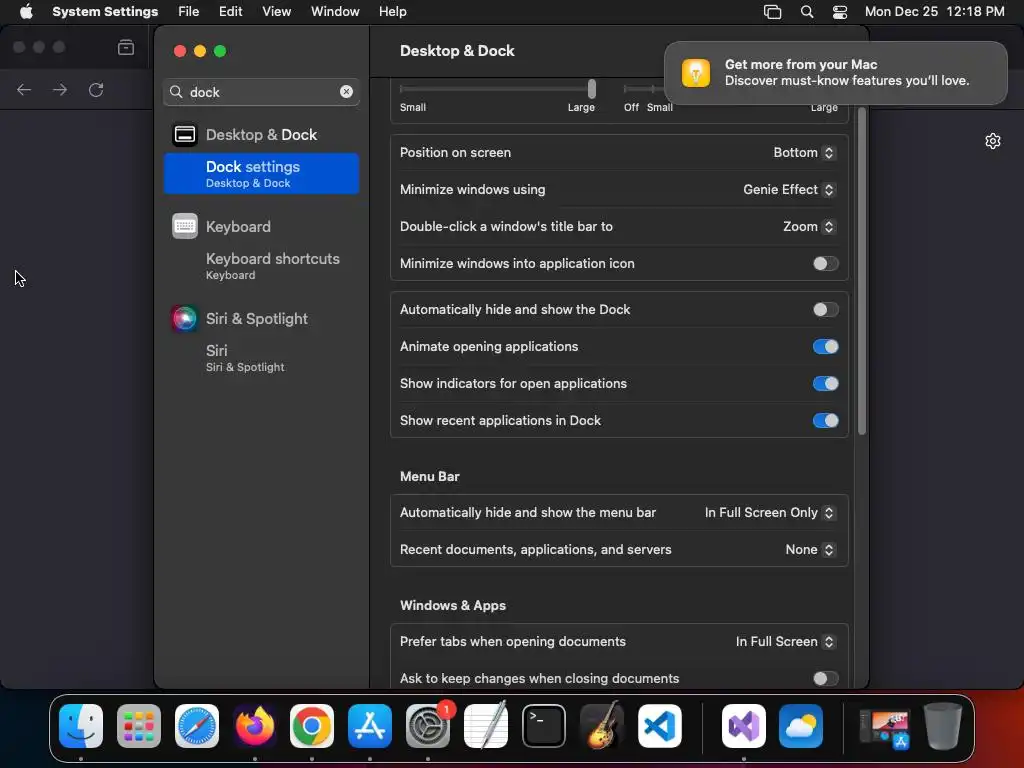Change Genie Effect minimize option

pos(789,189)
